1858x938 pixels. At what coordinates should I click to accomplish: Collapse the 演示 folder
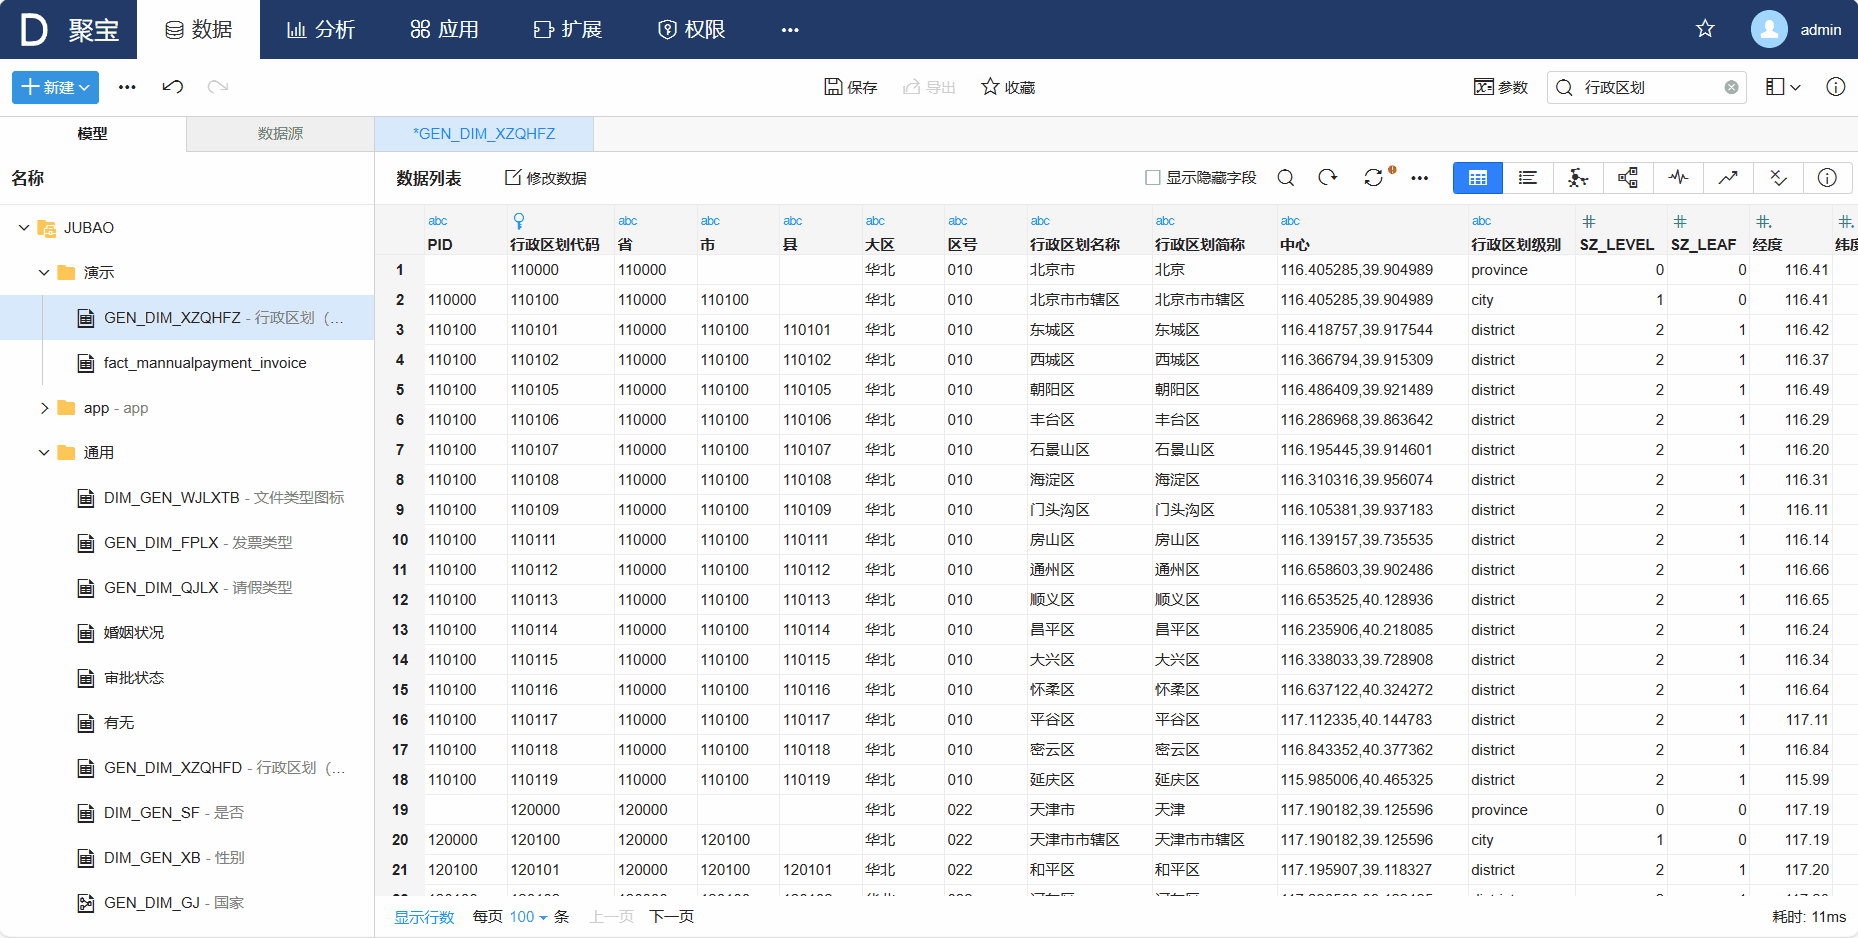pos(44,273)
